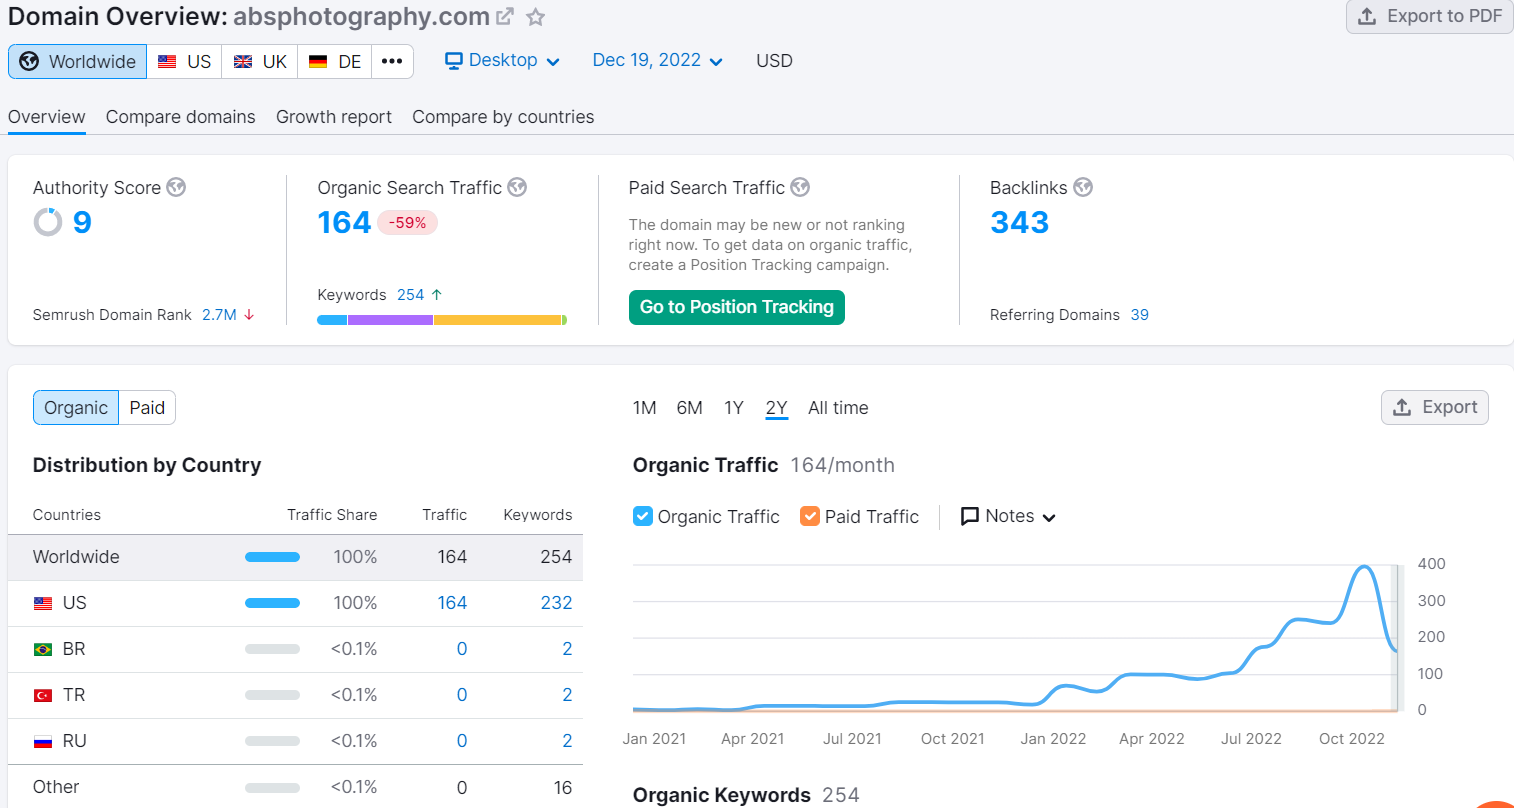Image resolution: width=1514 pixels, height=808 pixels.
Task: Open the Authority Score value 9
Action: 82,222
